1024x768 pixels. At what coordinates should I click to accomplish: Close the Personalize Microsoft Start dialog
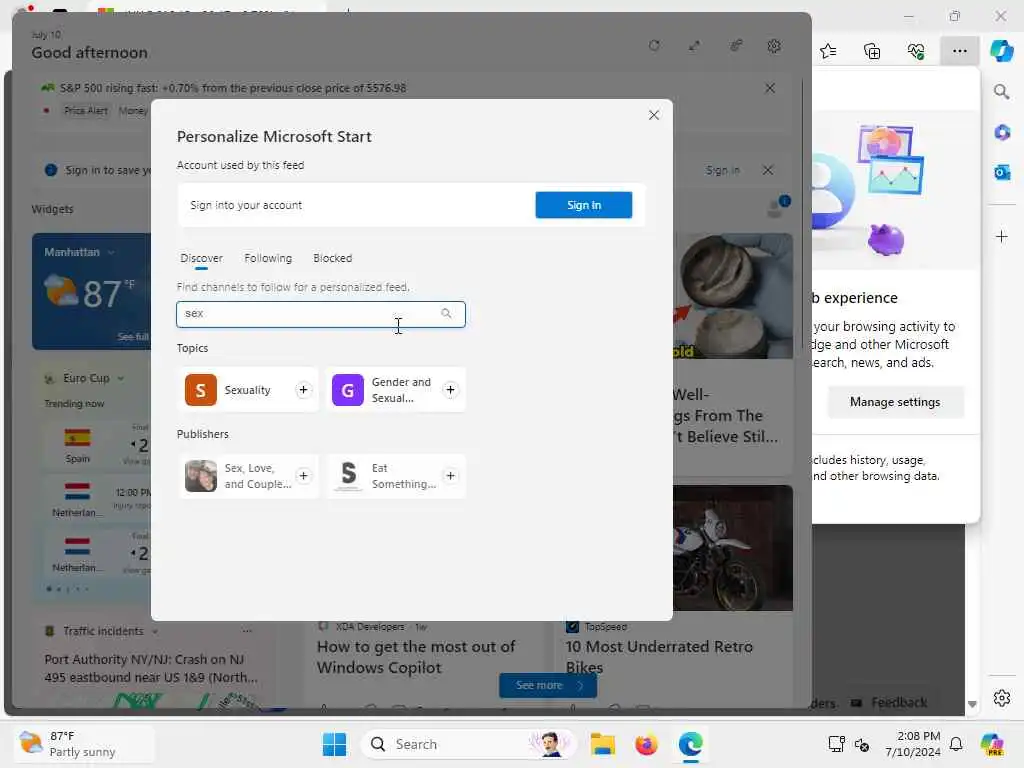tap(654, 115)
